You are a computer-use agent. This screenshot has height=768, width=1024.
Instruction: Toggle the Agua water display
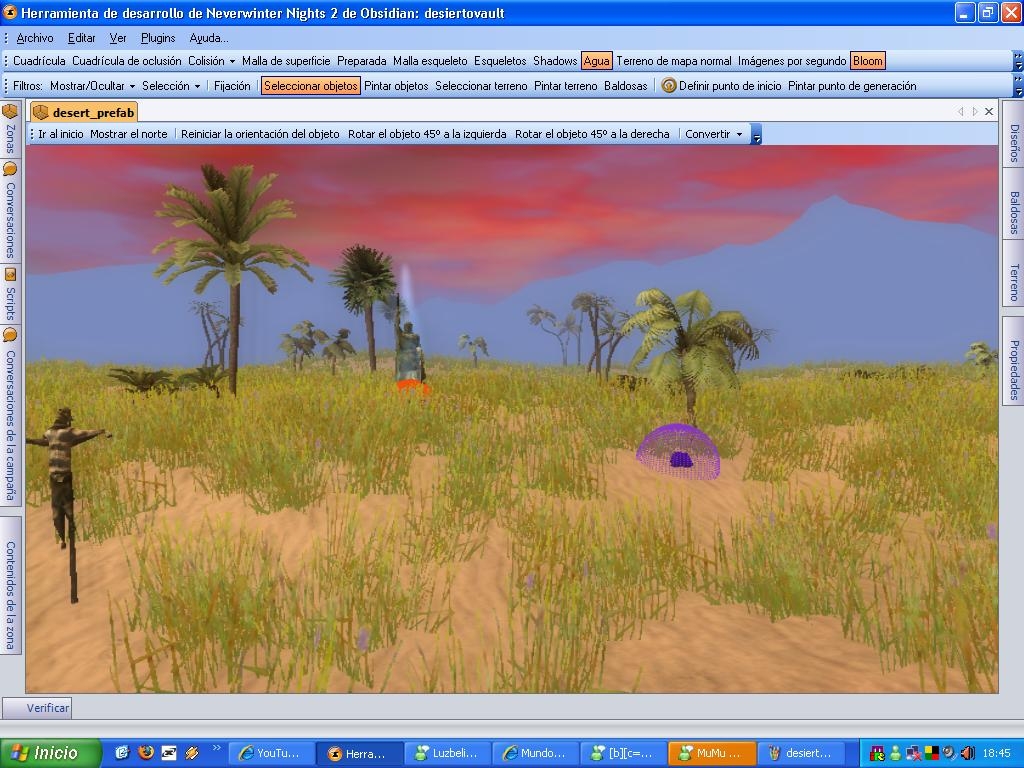[596, 61]
